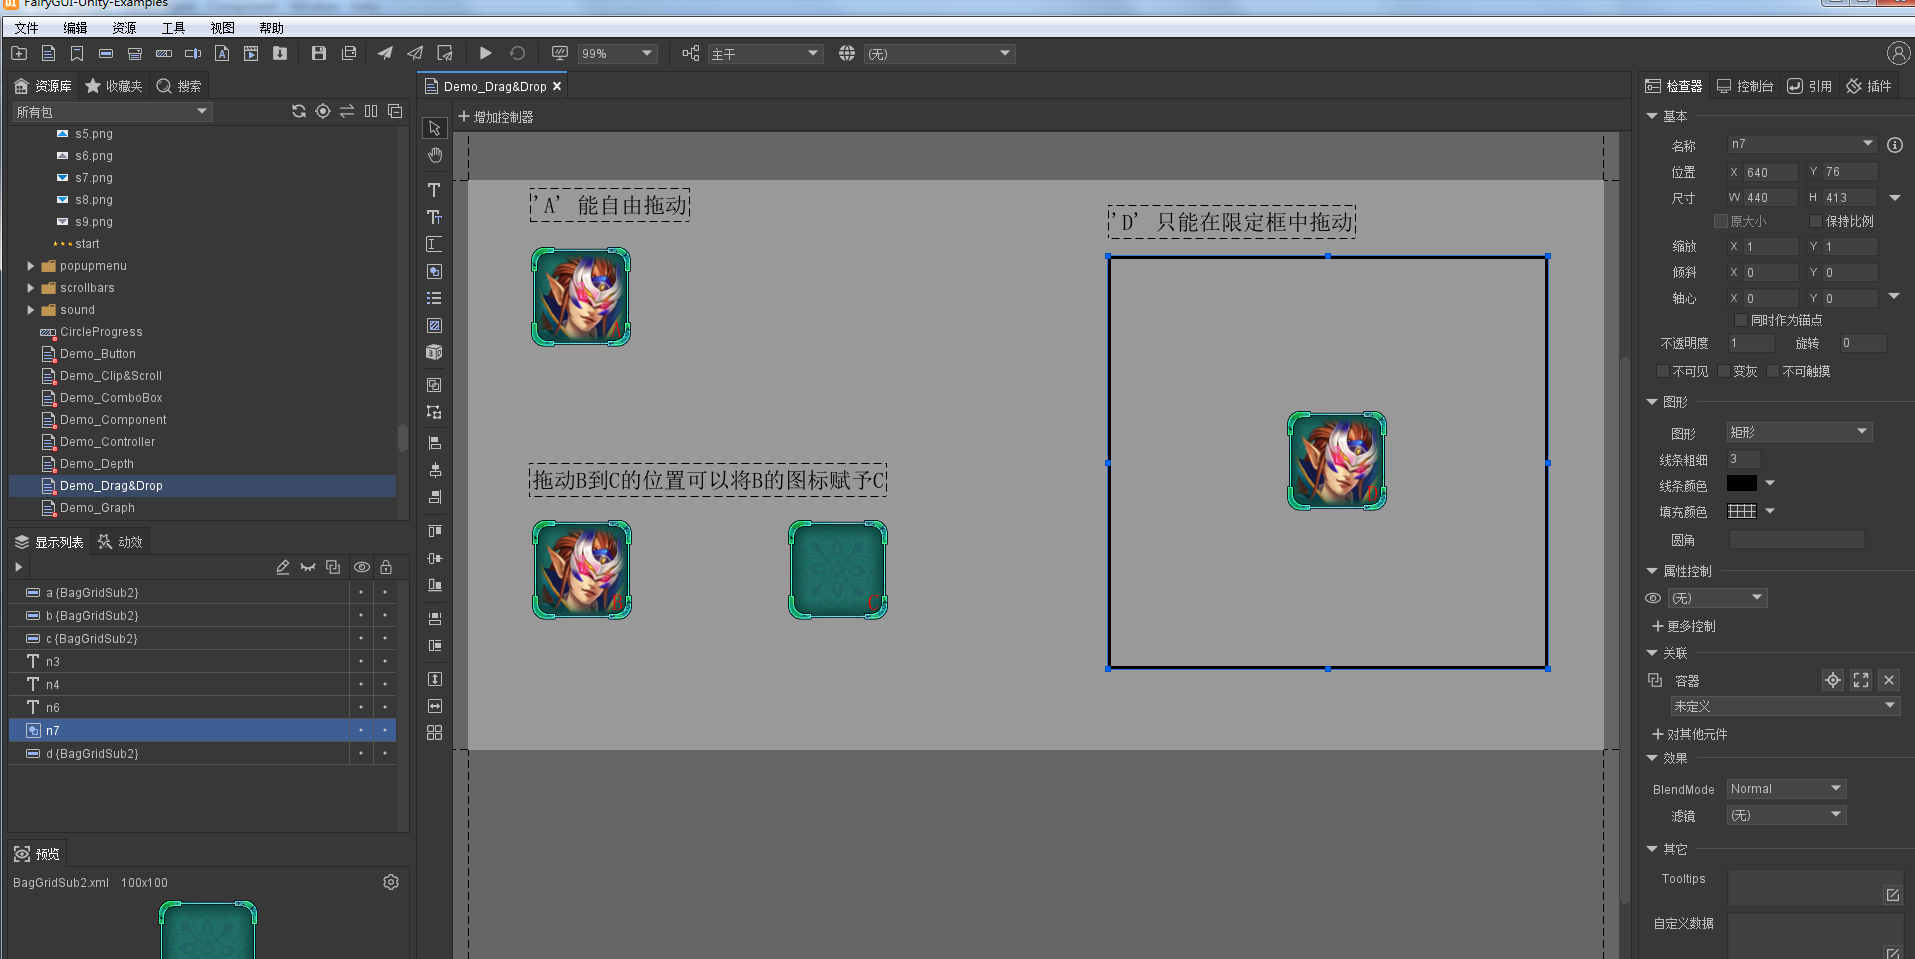
Task: Select the Rich Text tool
Action: tap(433, 217)
